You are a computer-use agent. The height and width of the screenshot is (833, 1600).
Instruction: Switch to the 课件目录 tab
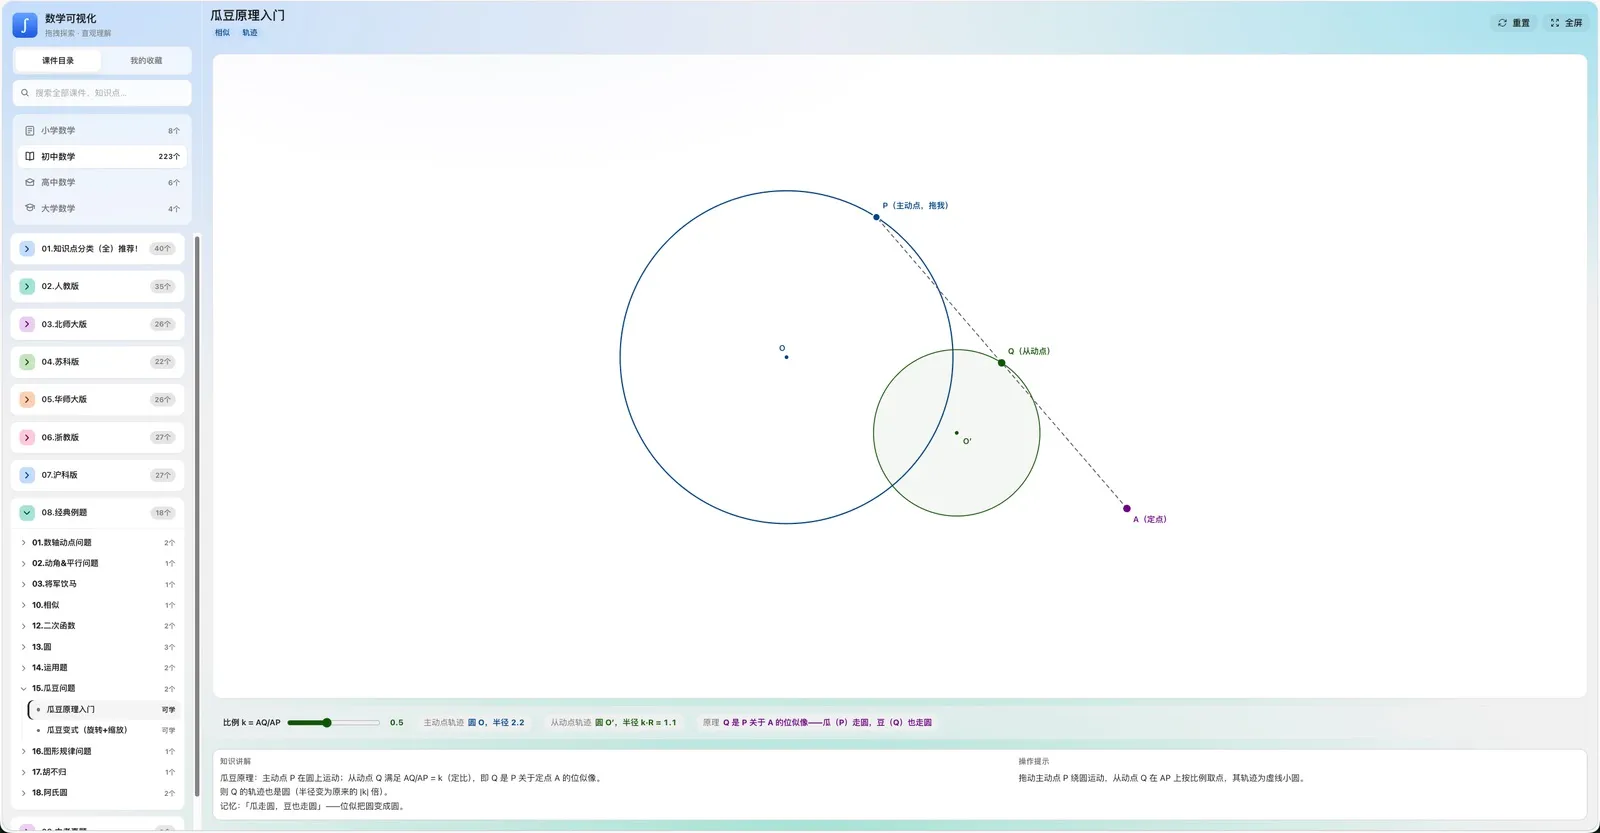point(58,61)
